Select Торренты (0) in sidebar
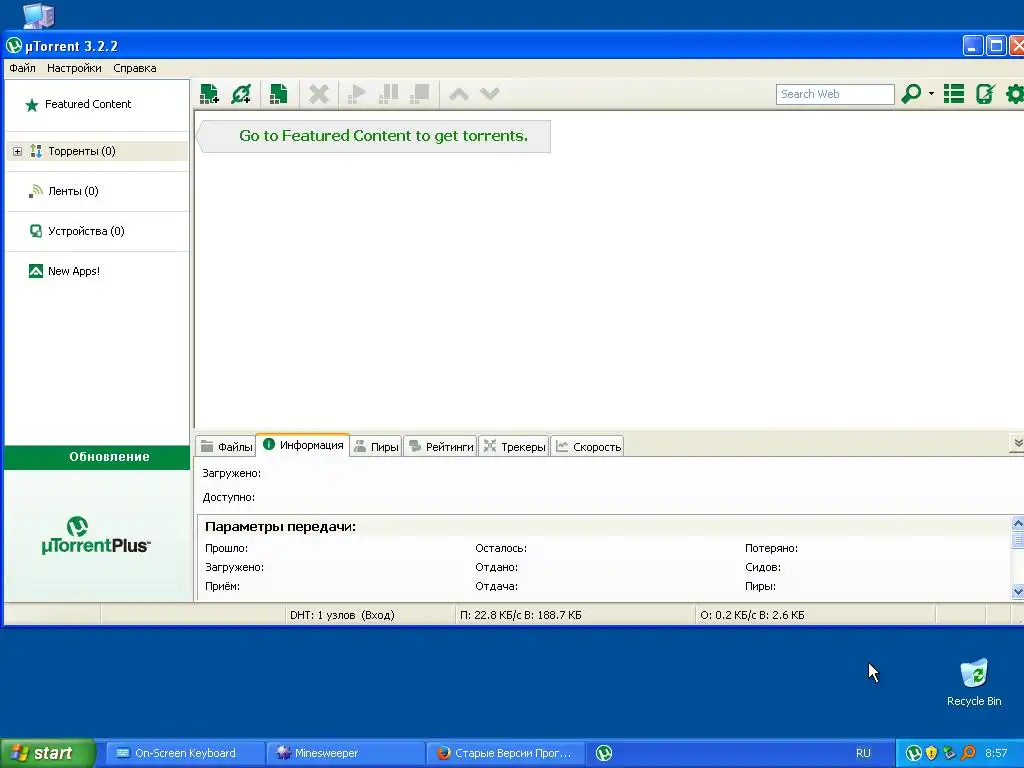This screenshot has height=768, width=1024. [82, 152]
